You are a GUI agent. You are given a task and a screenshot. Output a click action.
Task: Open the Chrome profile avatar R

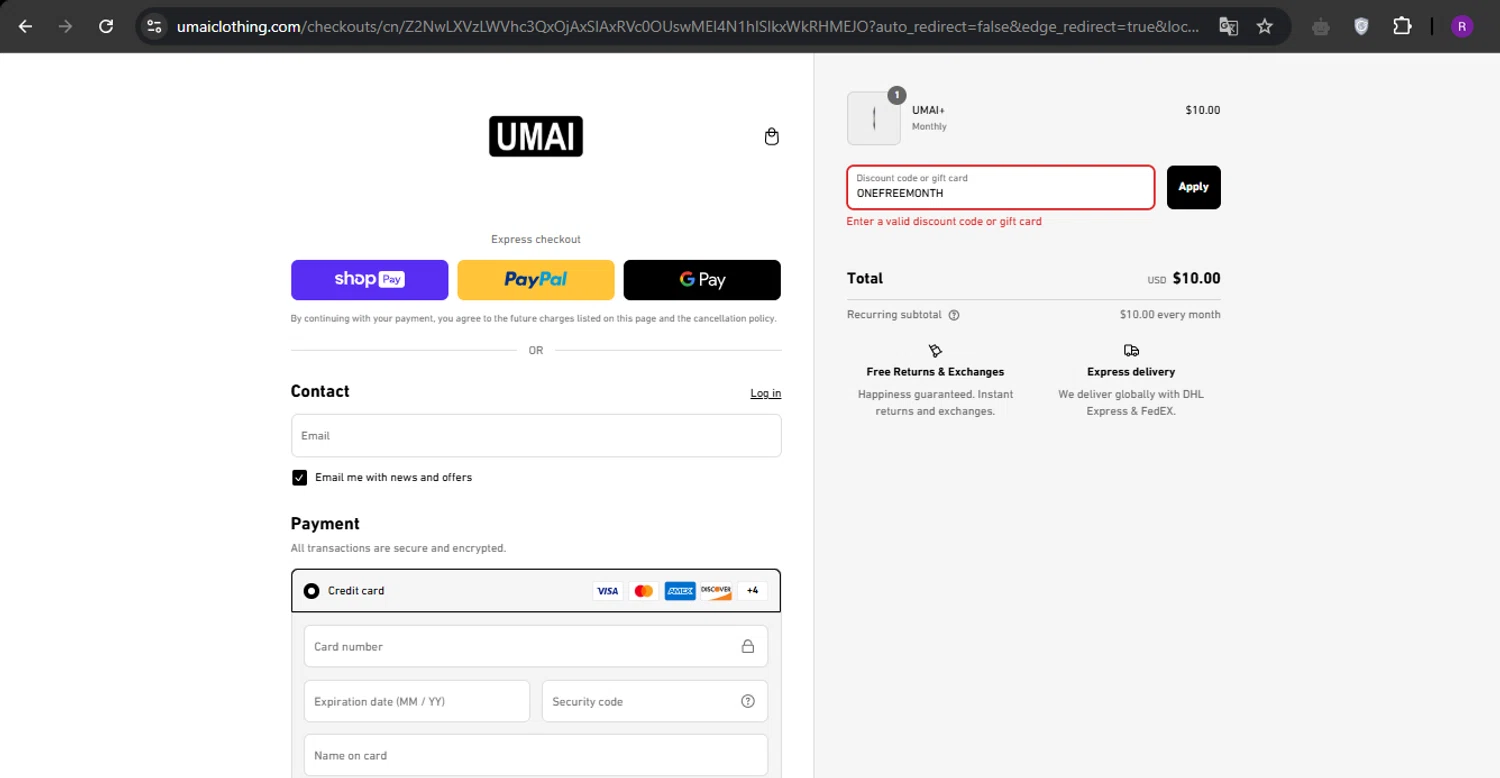click(1462, 27)
